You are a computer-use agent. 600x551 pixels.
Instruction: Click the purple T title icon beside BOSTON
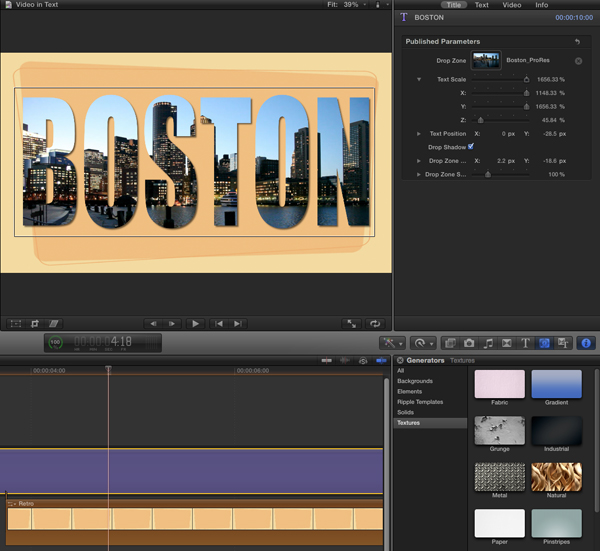pyautogui.click(x=404, y=17)
